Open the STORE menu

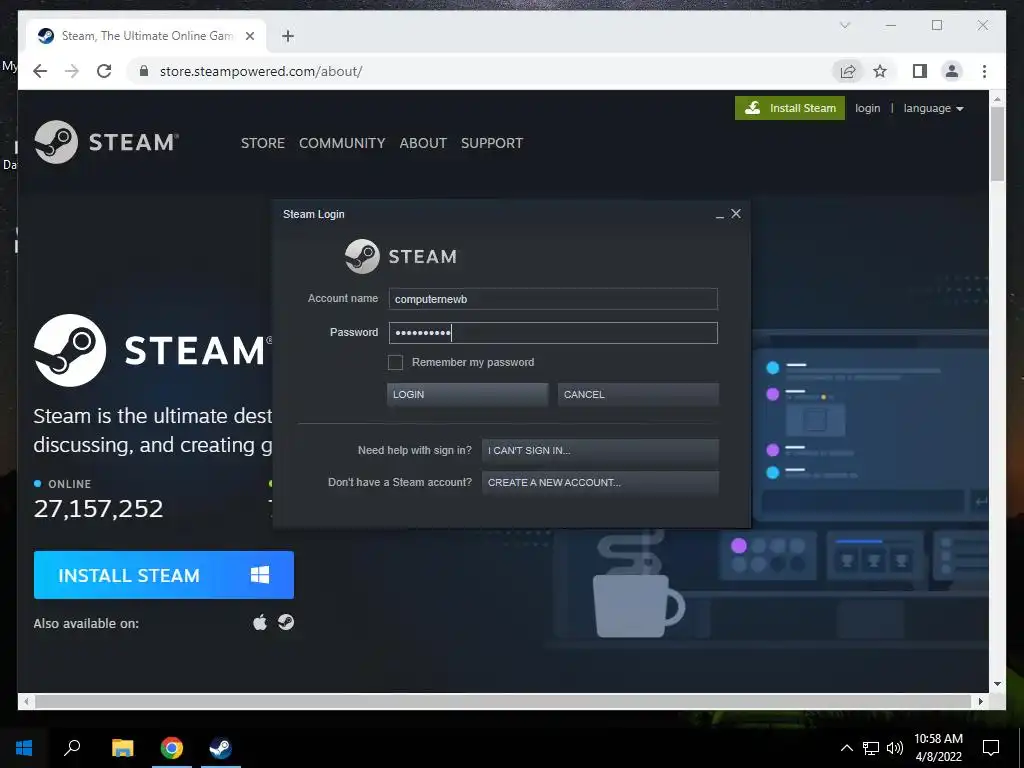263,143
